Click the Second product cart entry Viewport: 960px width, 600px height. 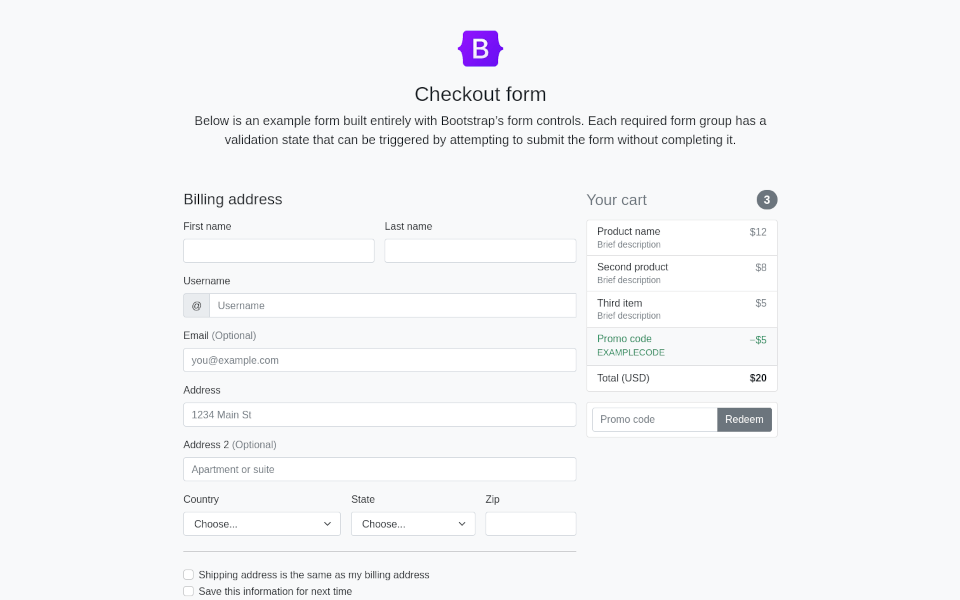tap(681, 273)
